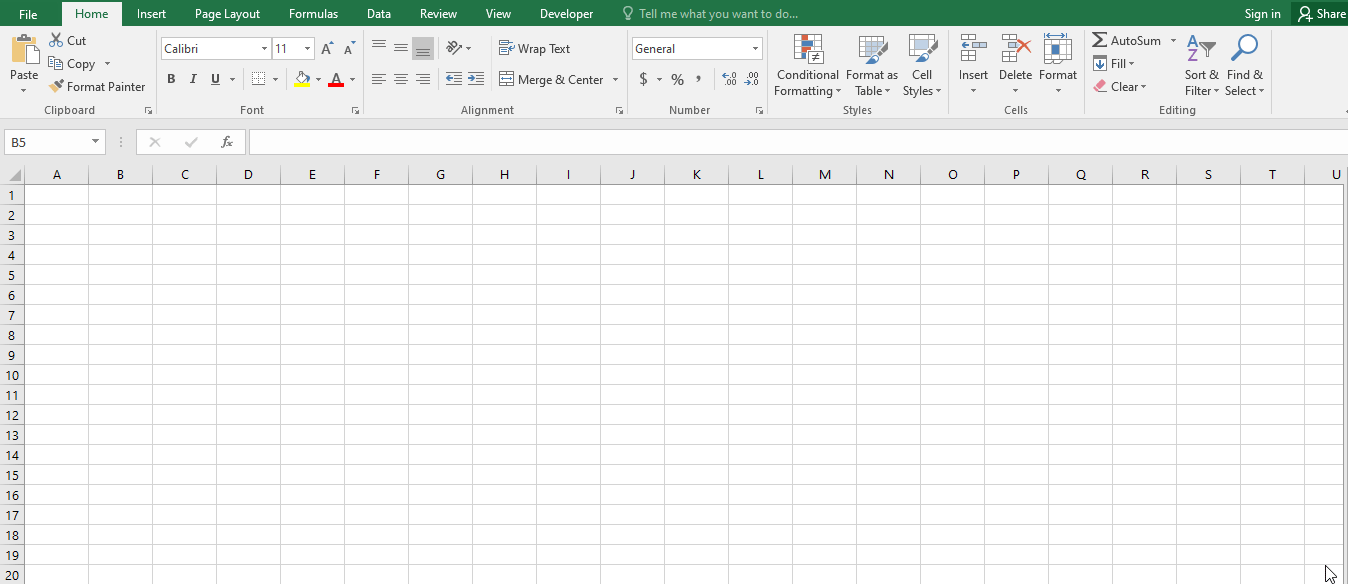Image resolution: width=1348 pixels, height=584 pixels.
Task: Click Sign in link
Action: (x=1262, y=14)
